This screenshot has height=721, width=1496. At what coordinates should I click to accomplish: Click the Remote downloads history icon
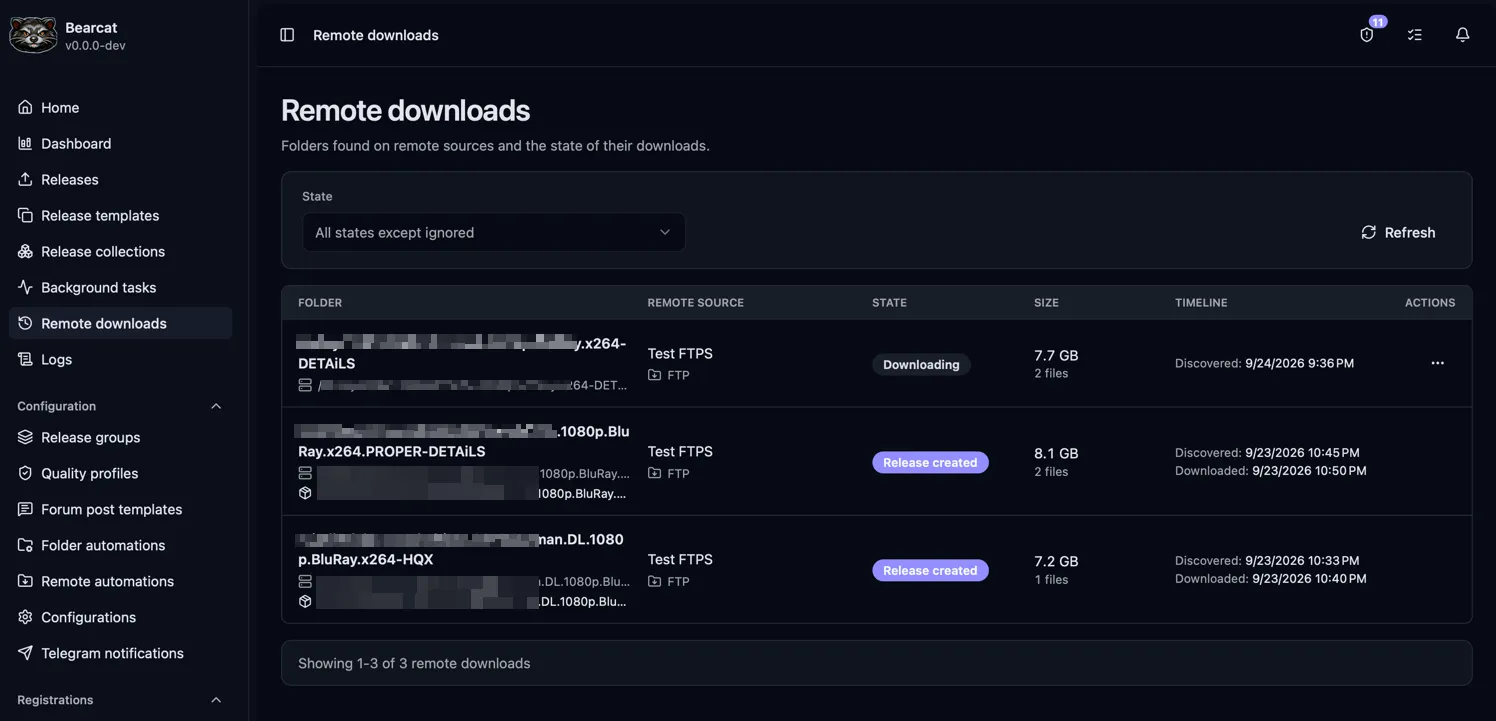26,323
